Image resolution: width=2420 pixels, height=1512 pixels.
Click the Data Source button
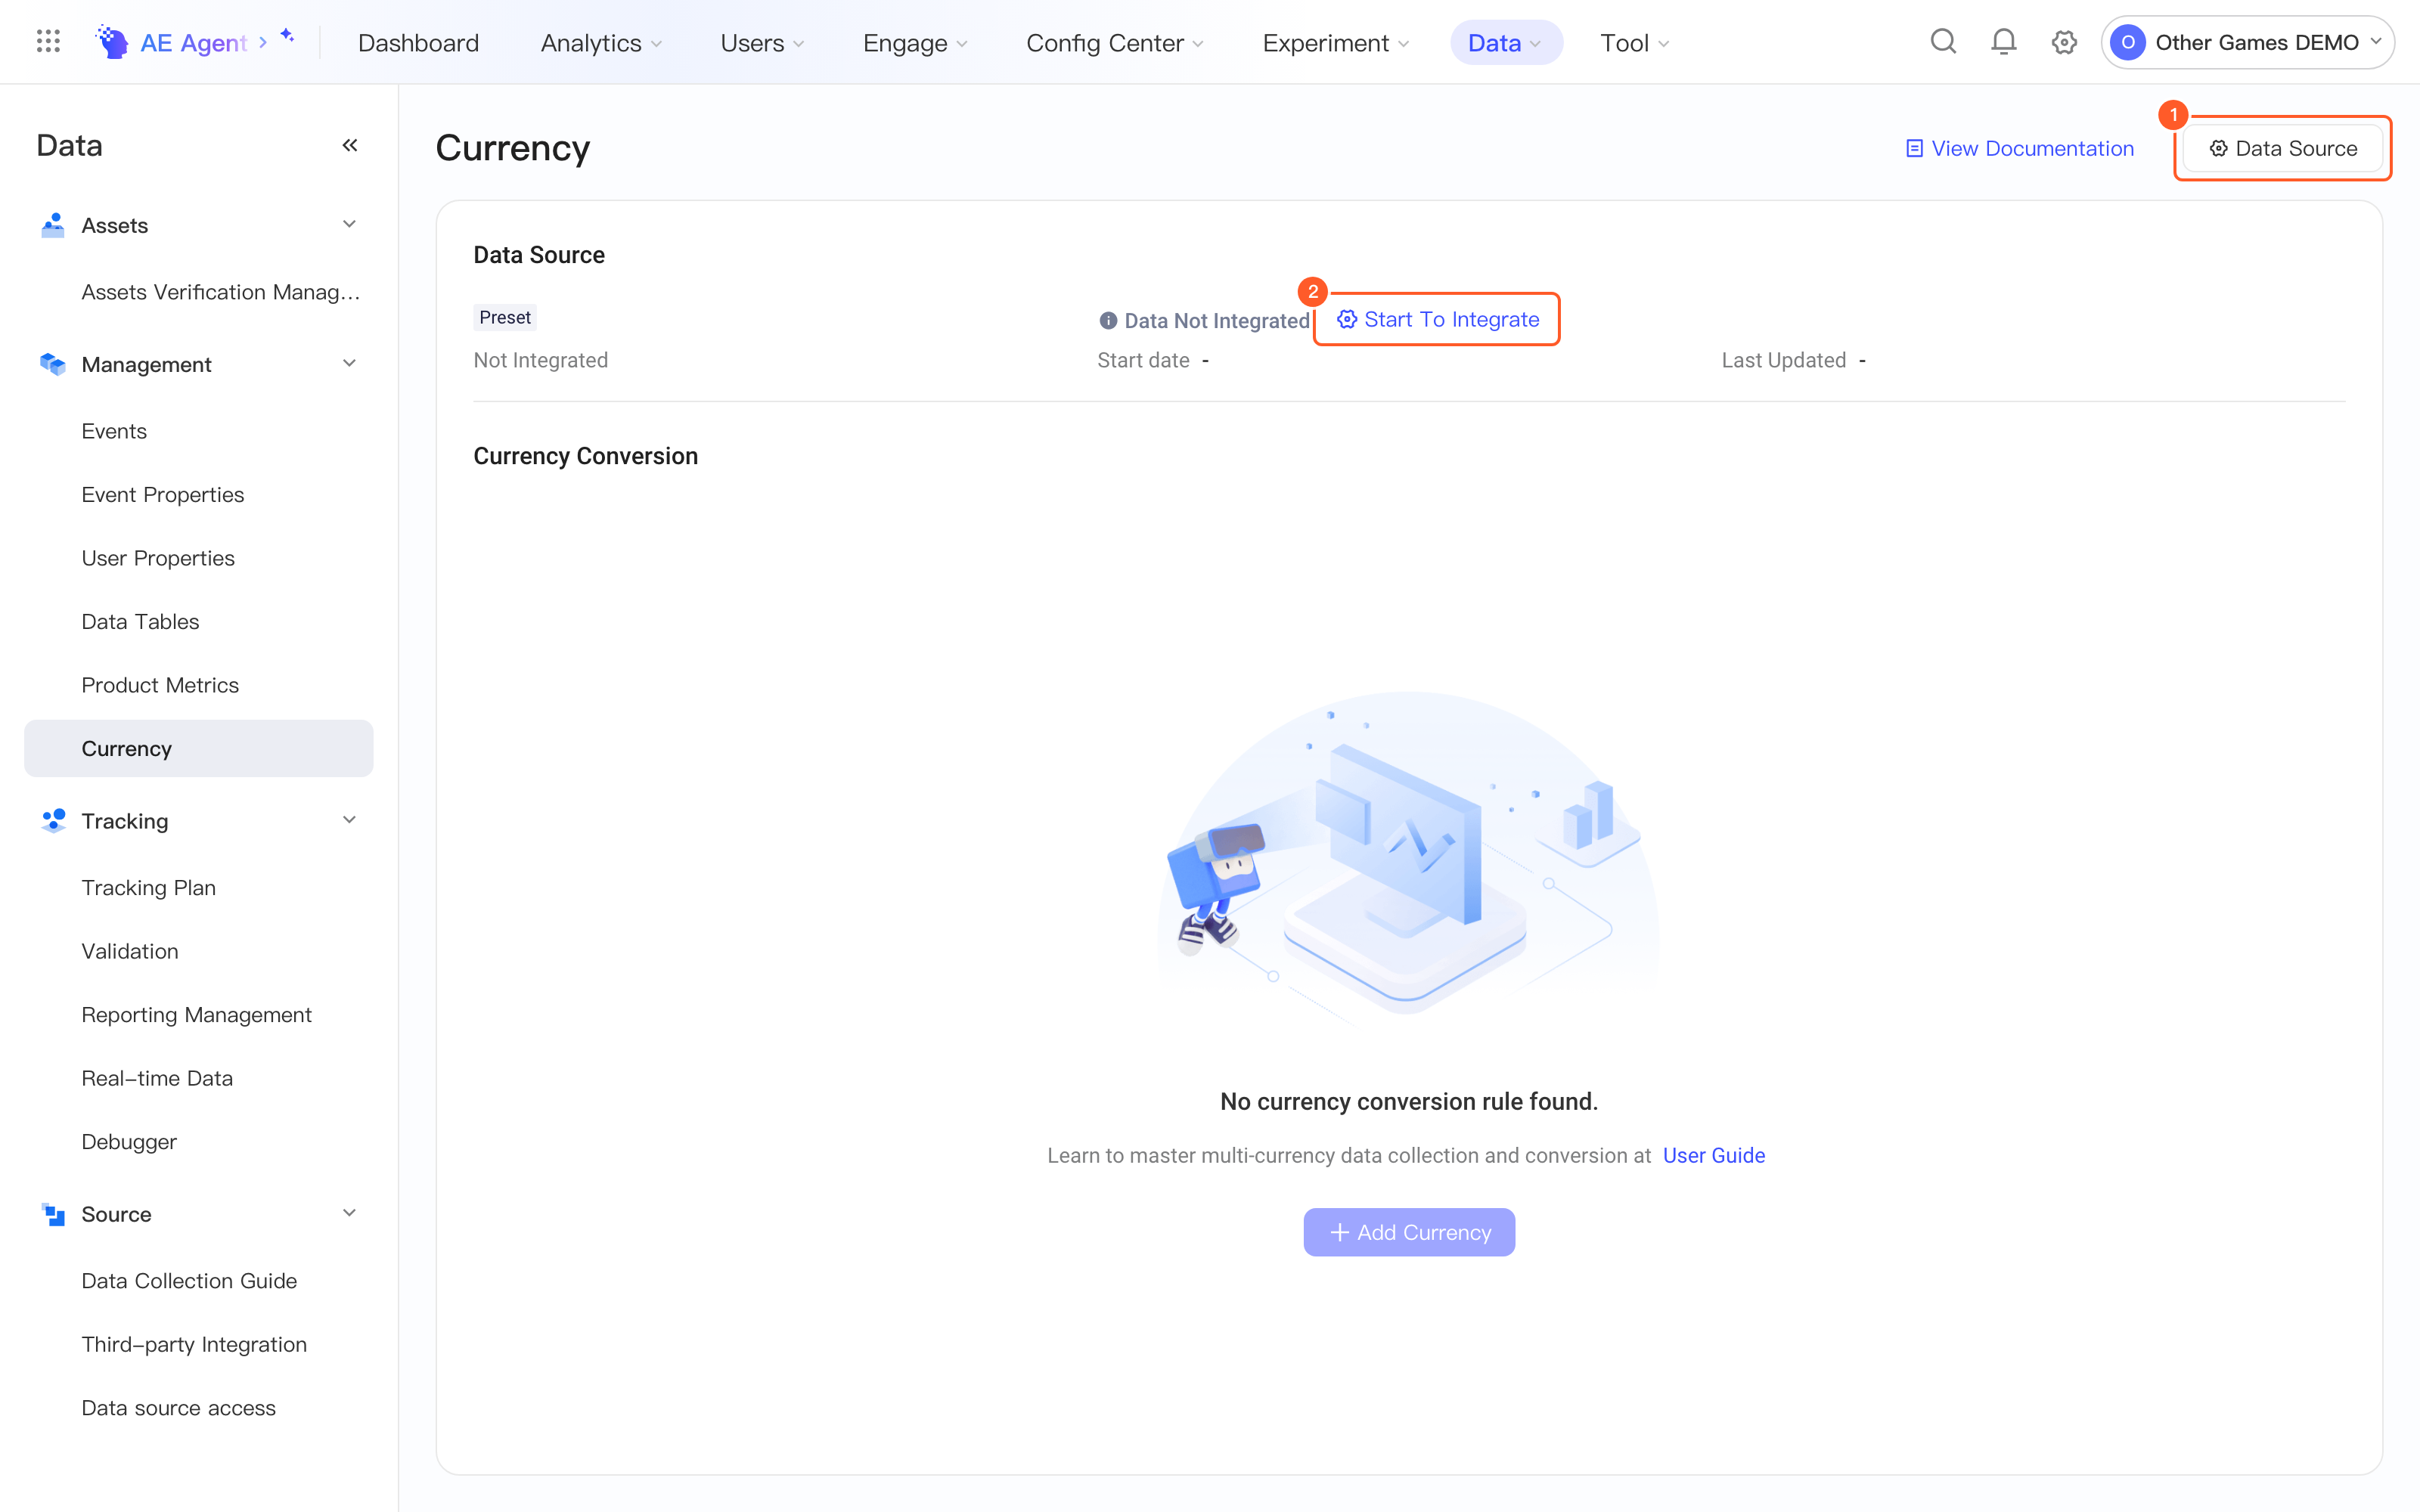[2282, 148]
